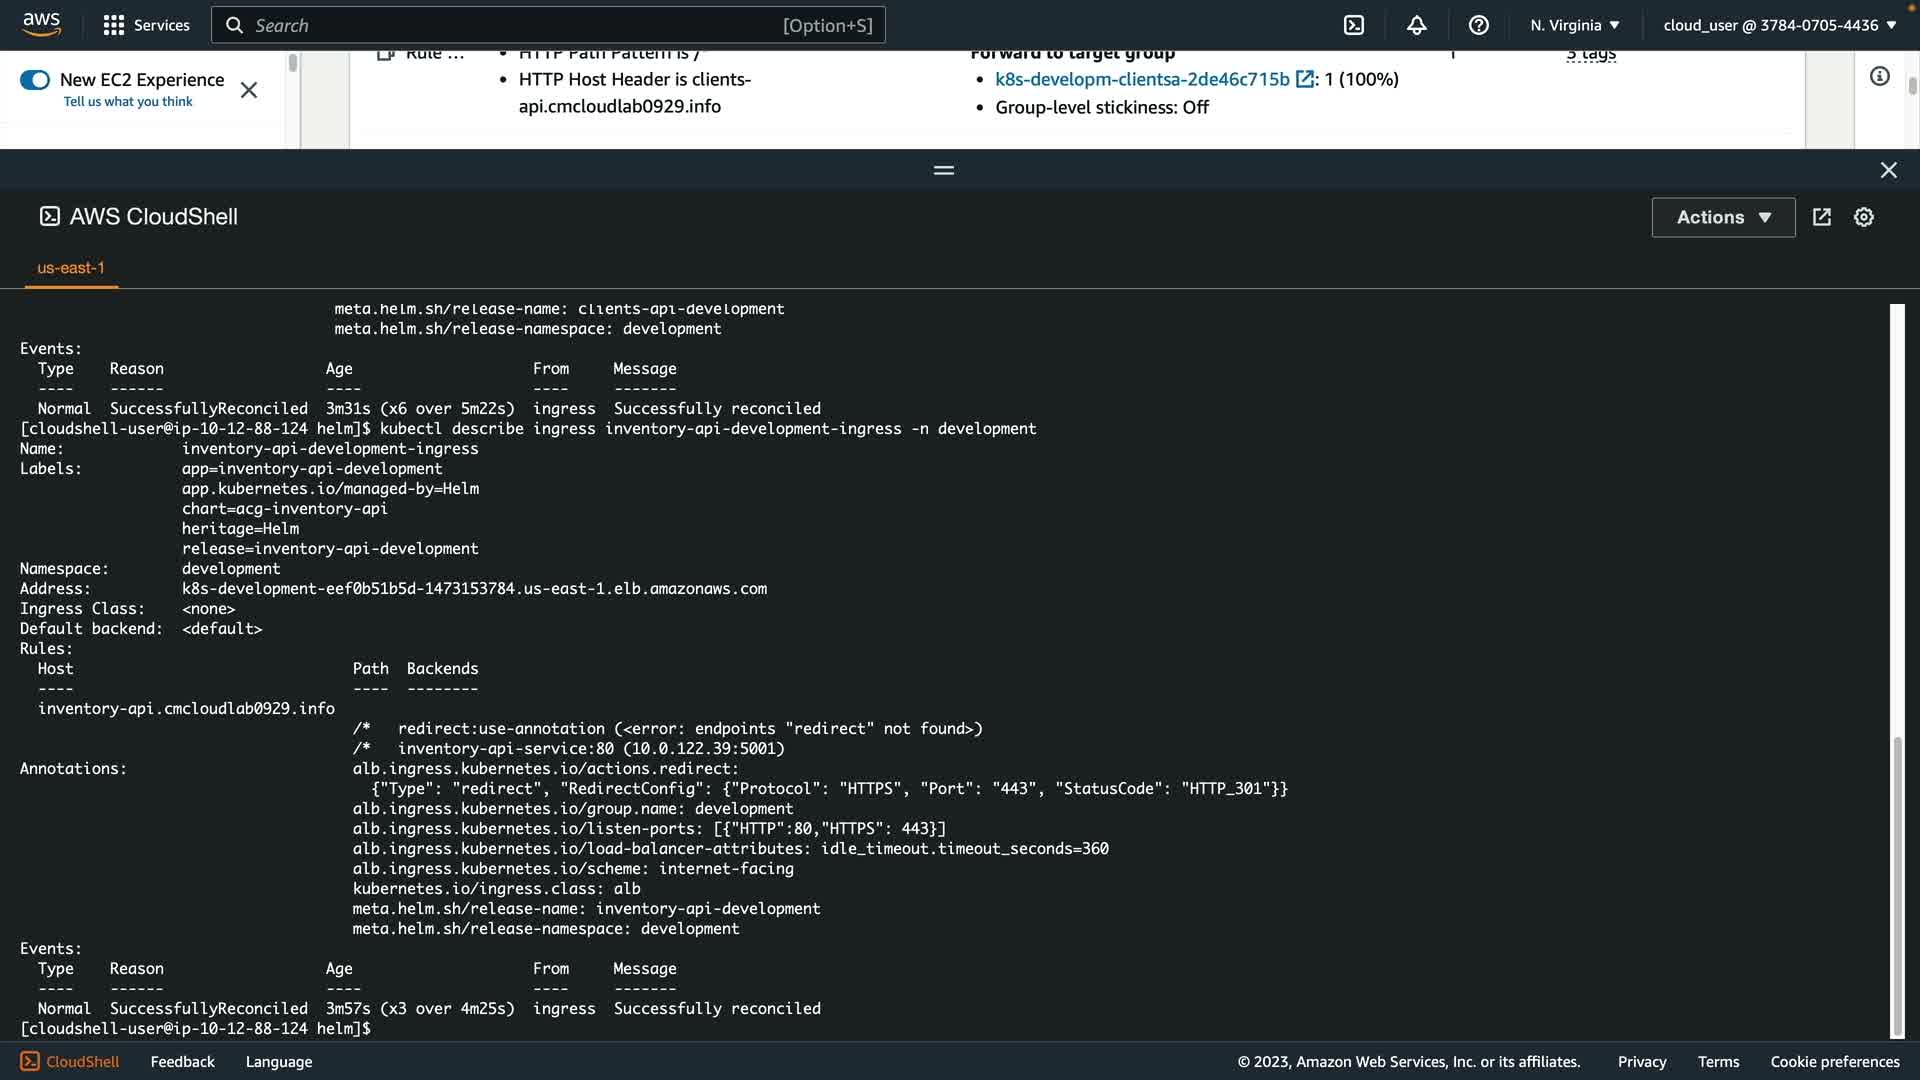
Task: Toggle off New EC2 Experience
Action: 35,80
